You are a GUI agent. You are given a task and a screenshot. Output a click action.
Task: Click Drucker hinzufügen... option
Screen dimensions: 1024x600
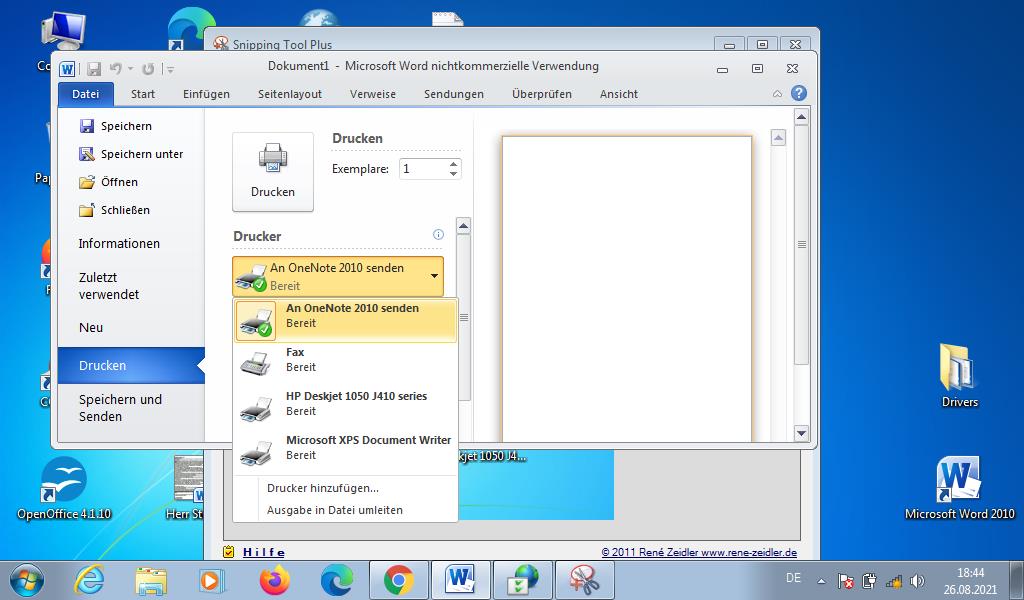coord(323,488)
